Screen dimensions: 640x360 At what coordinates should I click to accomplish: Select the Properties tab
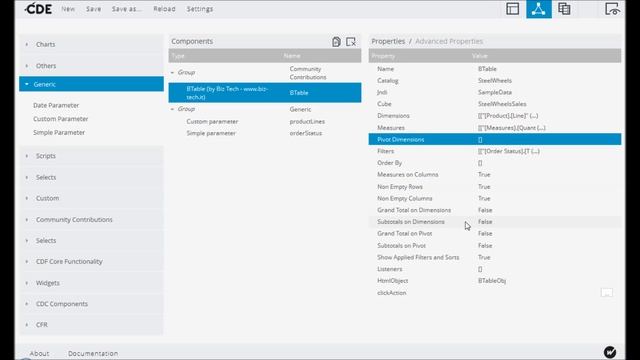pos(388,41)
